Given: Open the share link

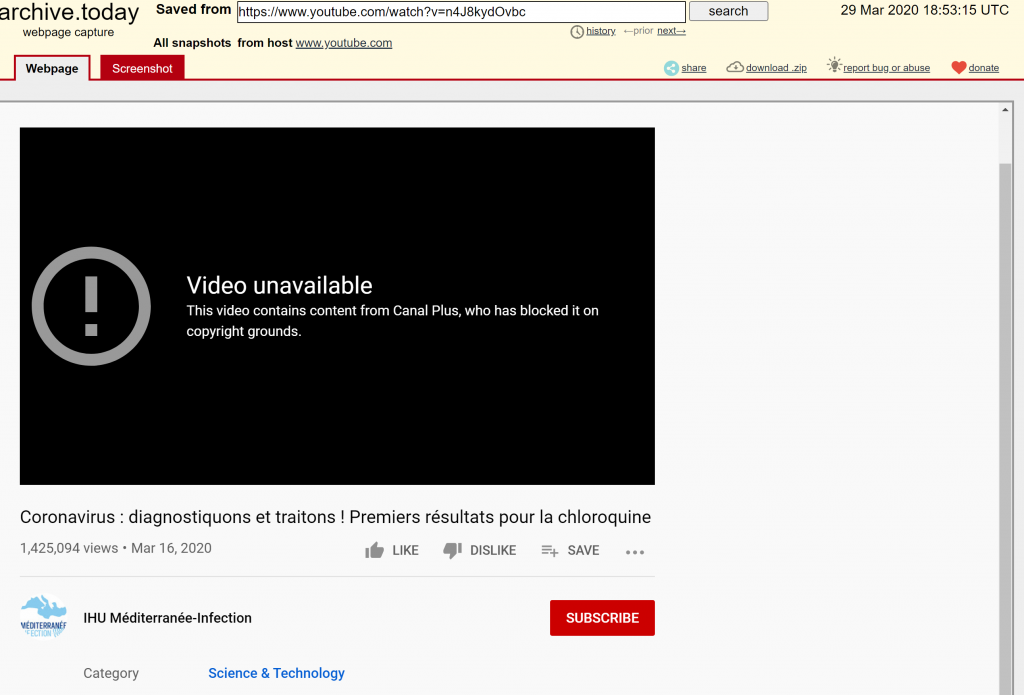Looking at the screenshot, I should pos(694,68).
